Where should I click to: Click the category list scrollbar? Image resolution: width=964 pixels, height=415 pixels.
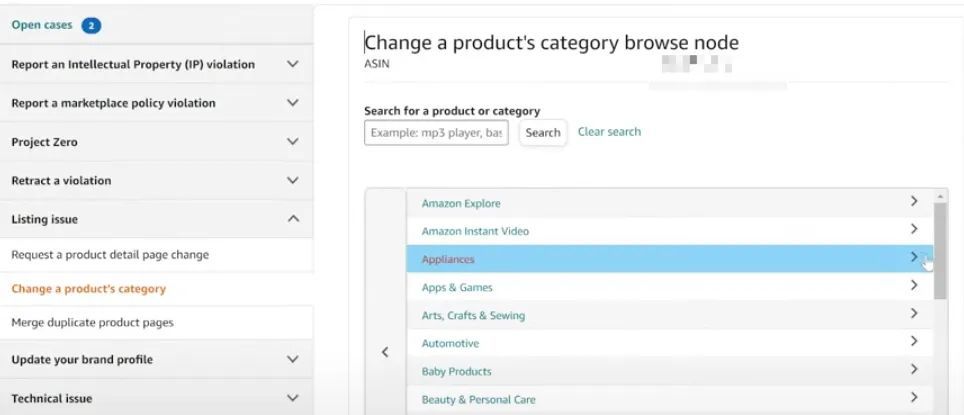click(x=940, y=250)
